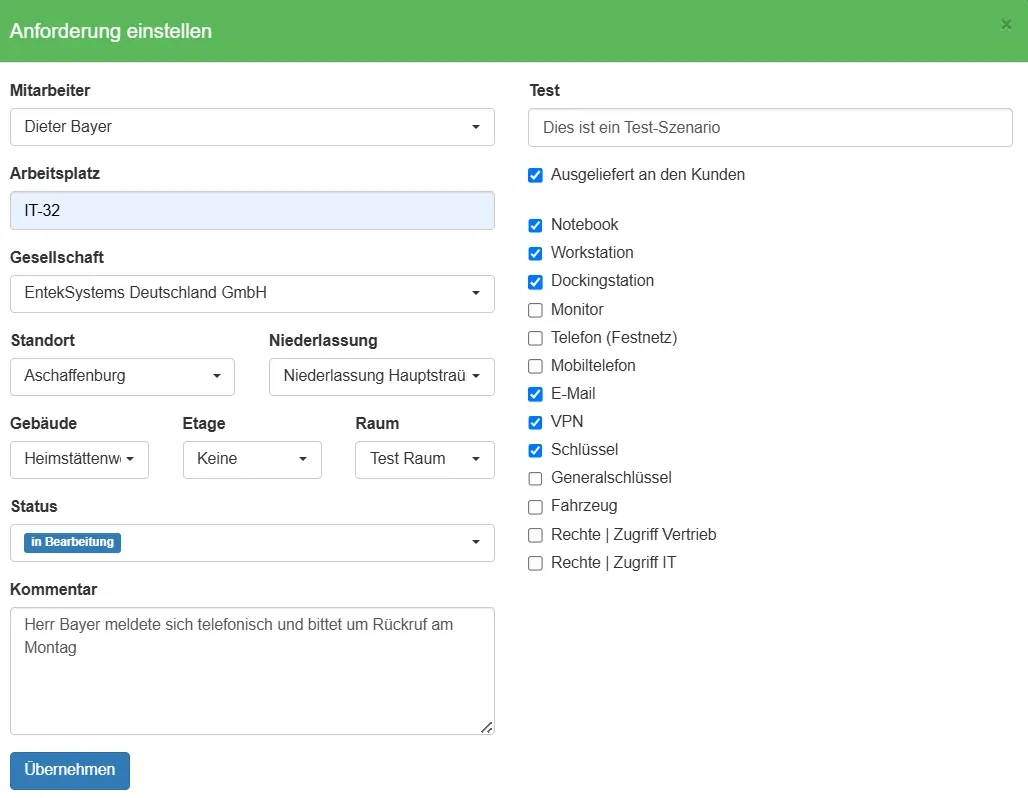The image size is (1028, 798).
Task: Open the Standort dropdown showing Aschaffenburg
Action: click(122, 377)
